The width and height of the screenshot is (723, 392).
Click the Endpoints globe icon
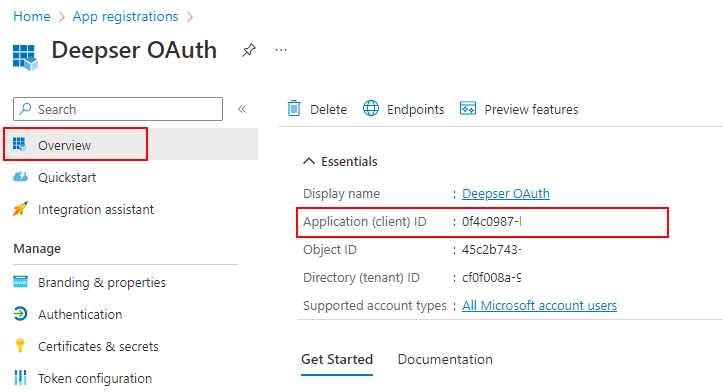click(371, 109)
